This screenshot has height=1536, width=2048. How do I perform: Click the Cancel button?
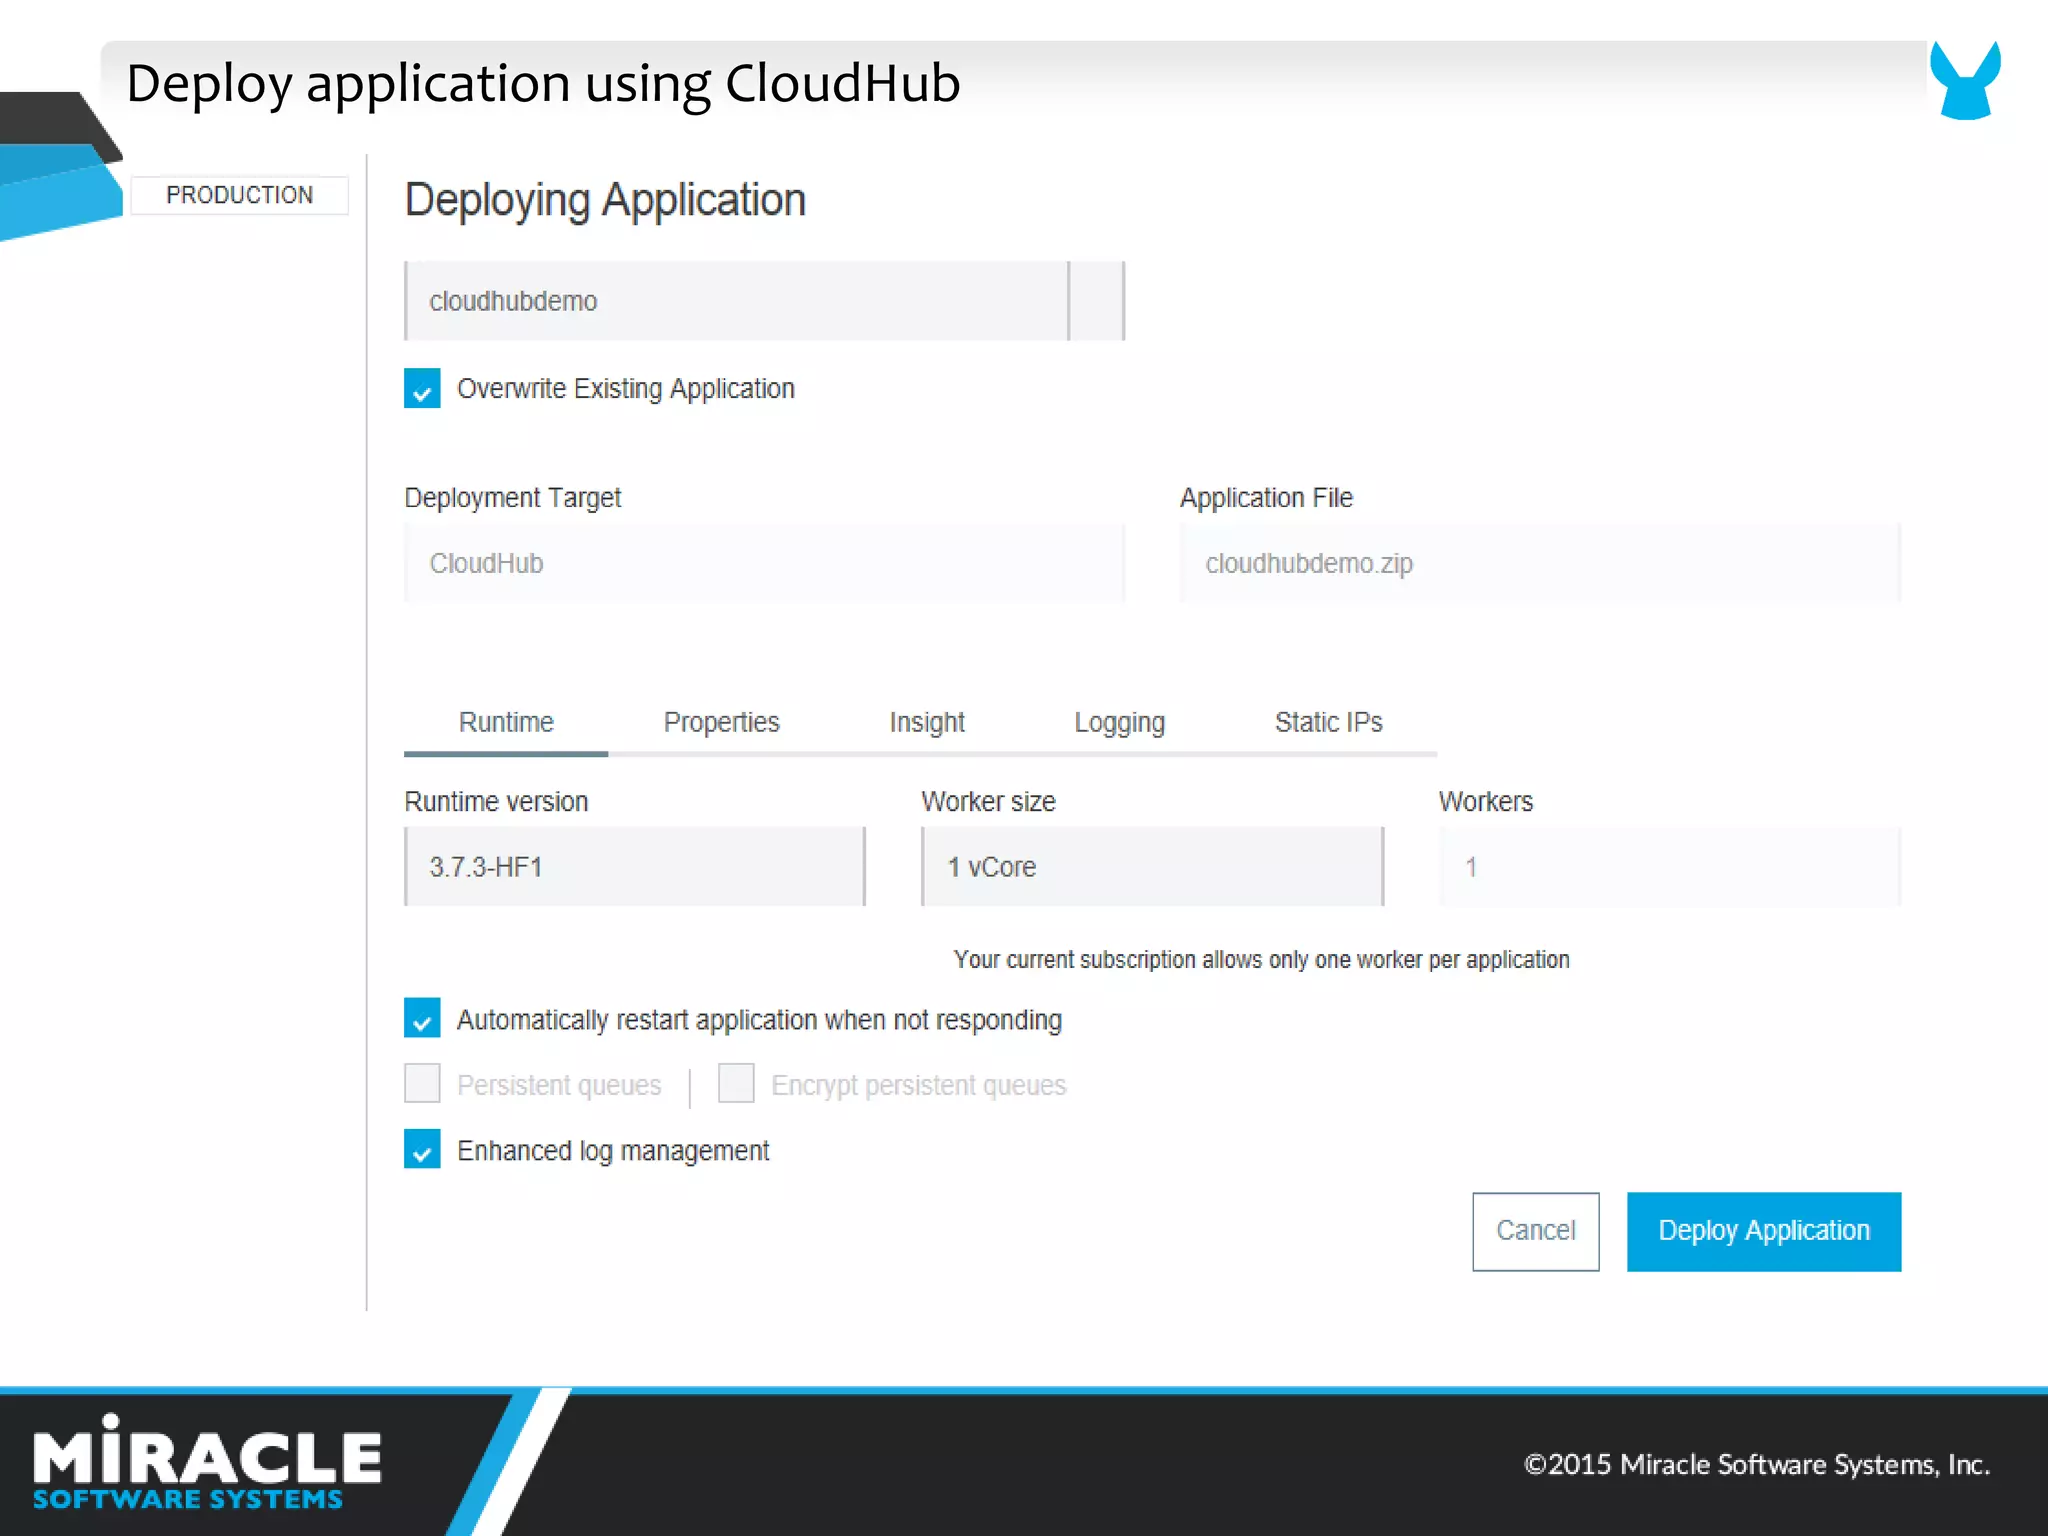tap(1536, 1231)
